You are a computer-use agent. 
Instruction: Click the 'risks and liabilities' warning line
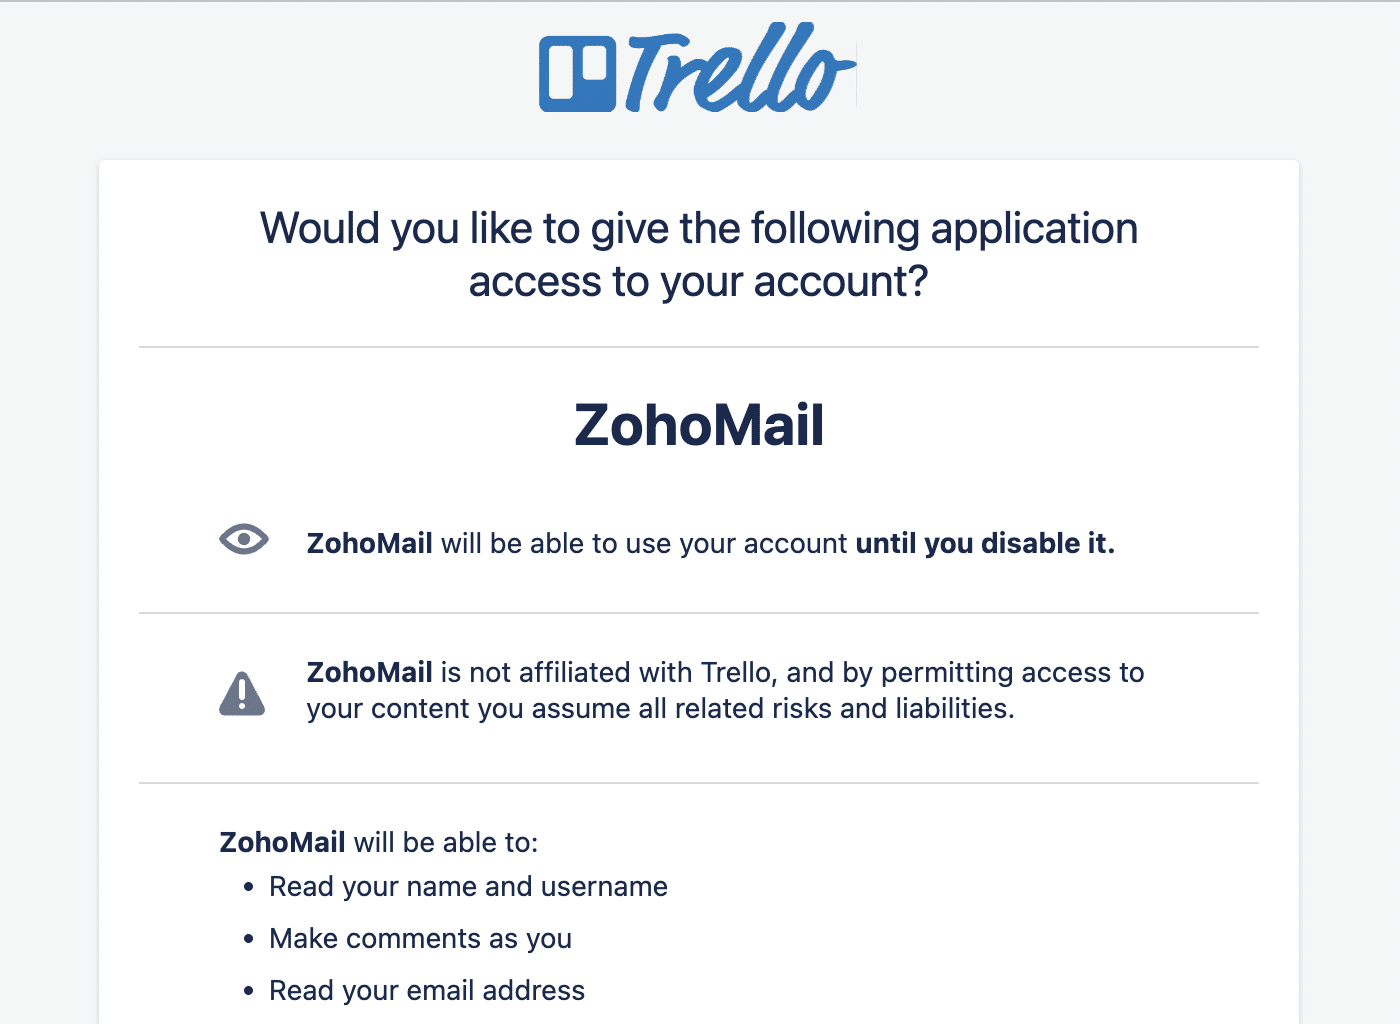(660, 709)
